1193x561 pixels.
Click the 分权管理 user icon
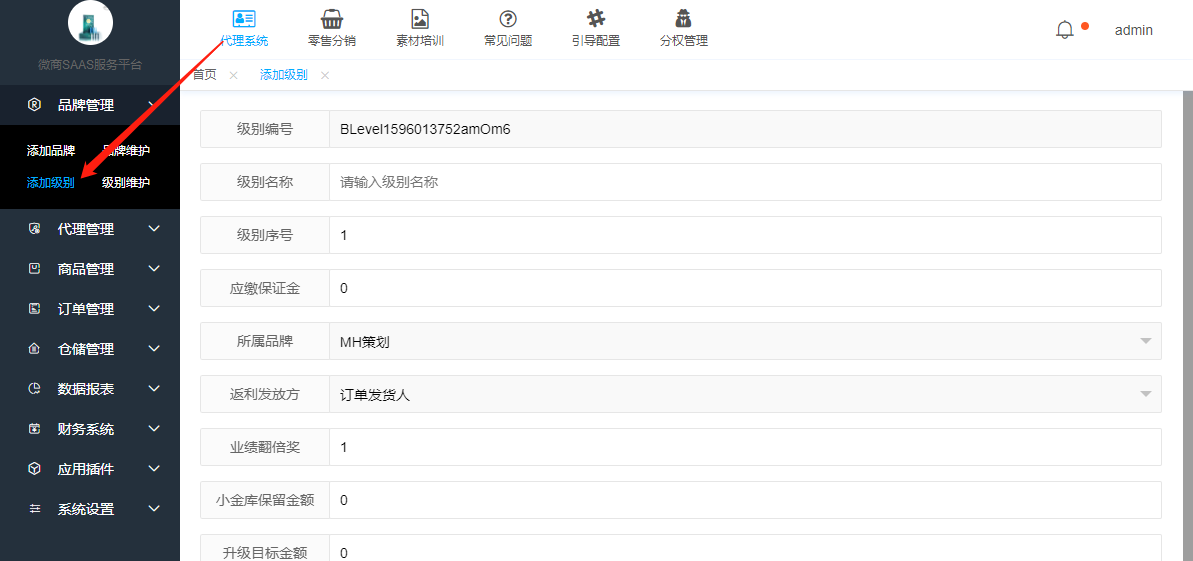(x=684, y=19)
